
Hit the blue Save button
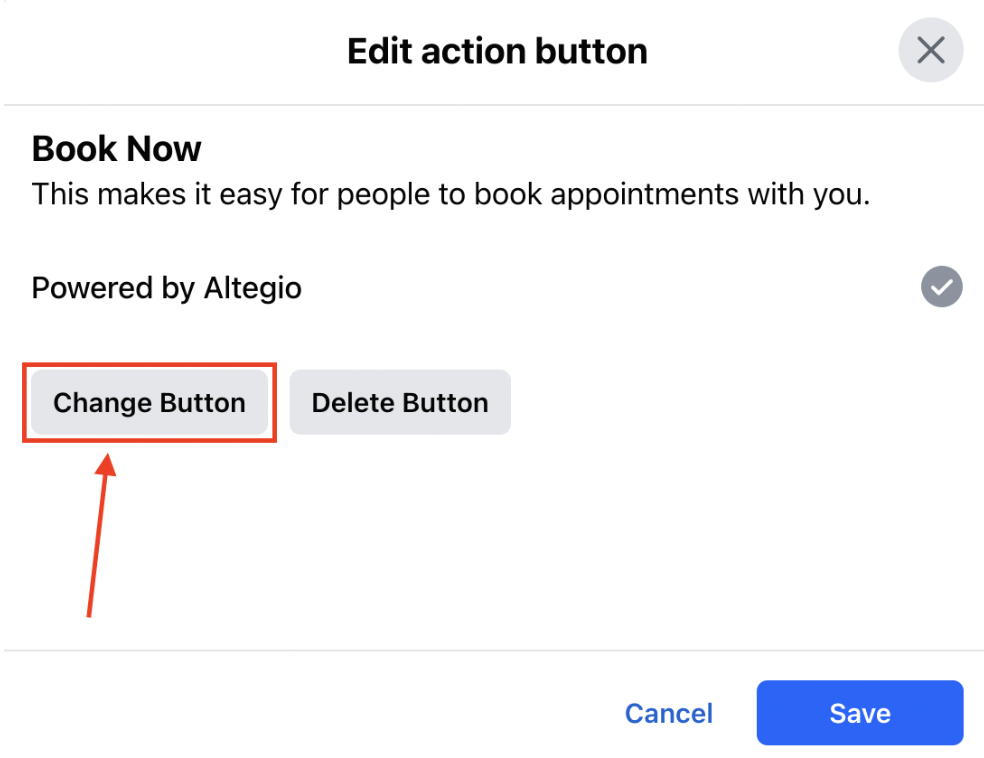(860, 713)
